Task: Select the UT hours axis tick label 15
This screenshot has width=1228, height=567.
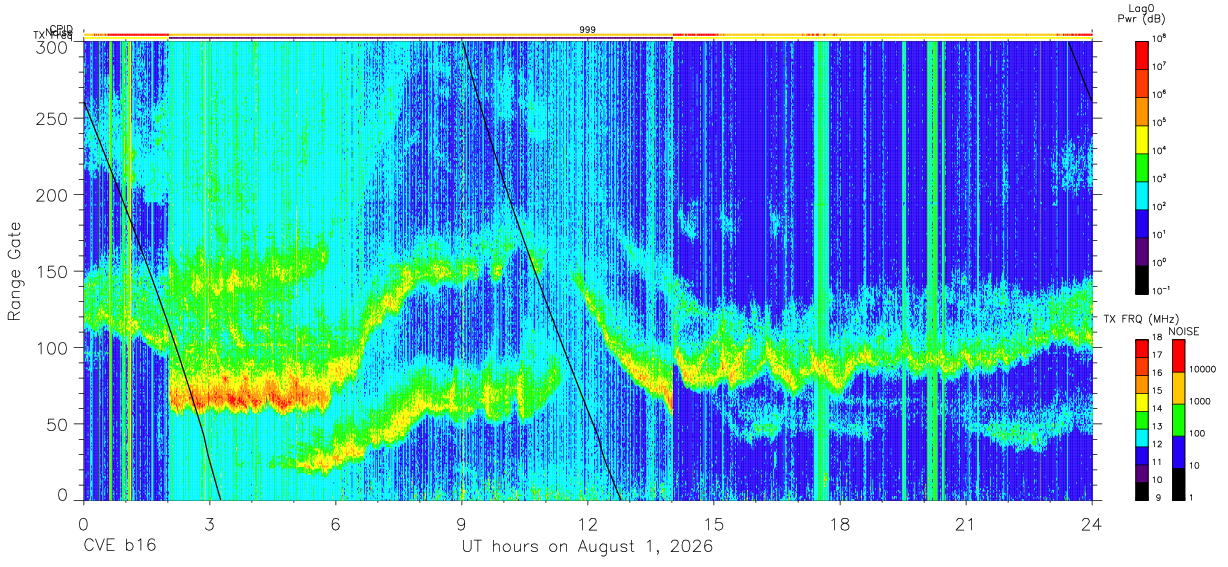Action: pyautogui.click(x=713, y=523)
